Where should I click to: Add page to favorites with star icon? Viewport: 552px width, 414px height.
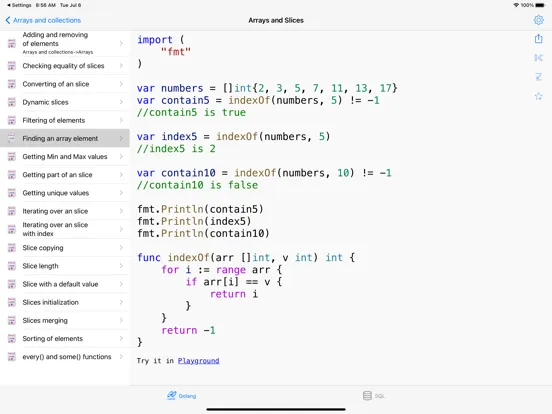538,96
